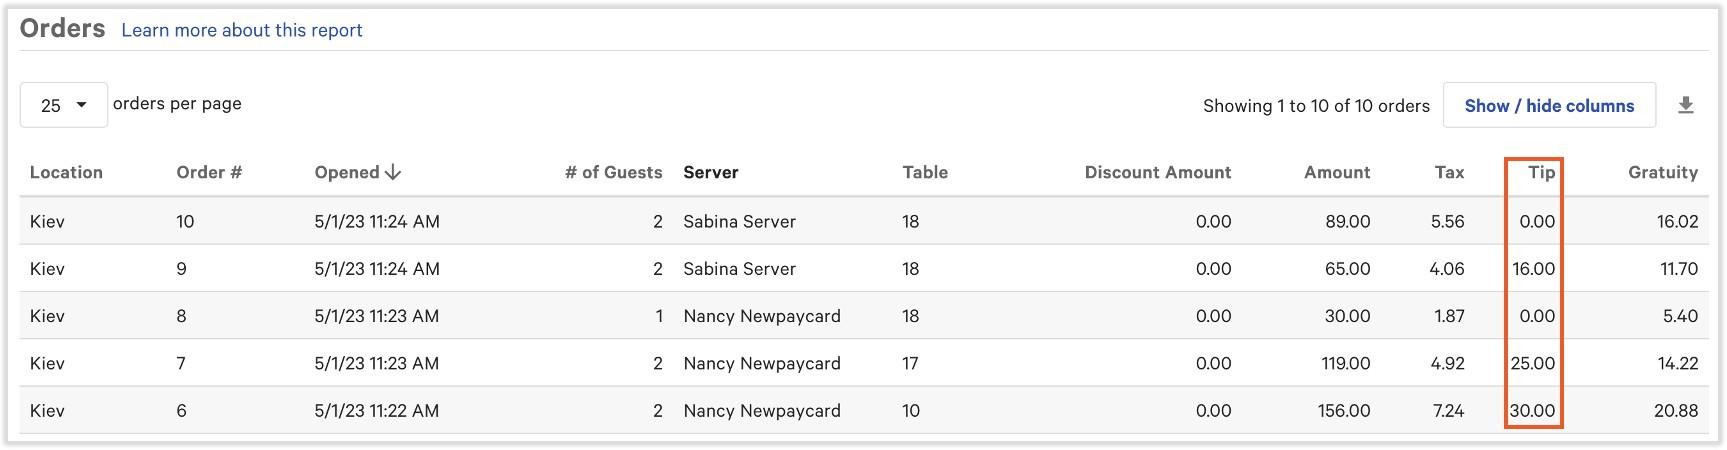1727x450 pixels.
Task: Select order number 10 row
Action: (x=185, y=221)
